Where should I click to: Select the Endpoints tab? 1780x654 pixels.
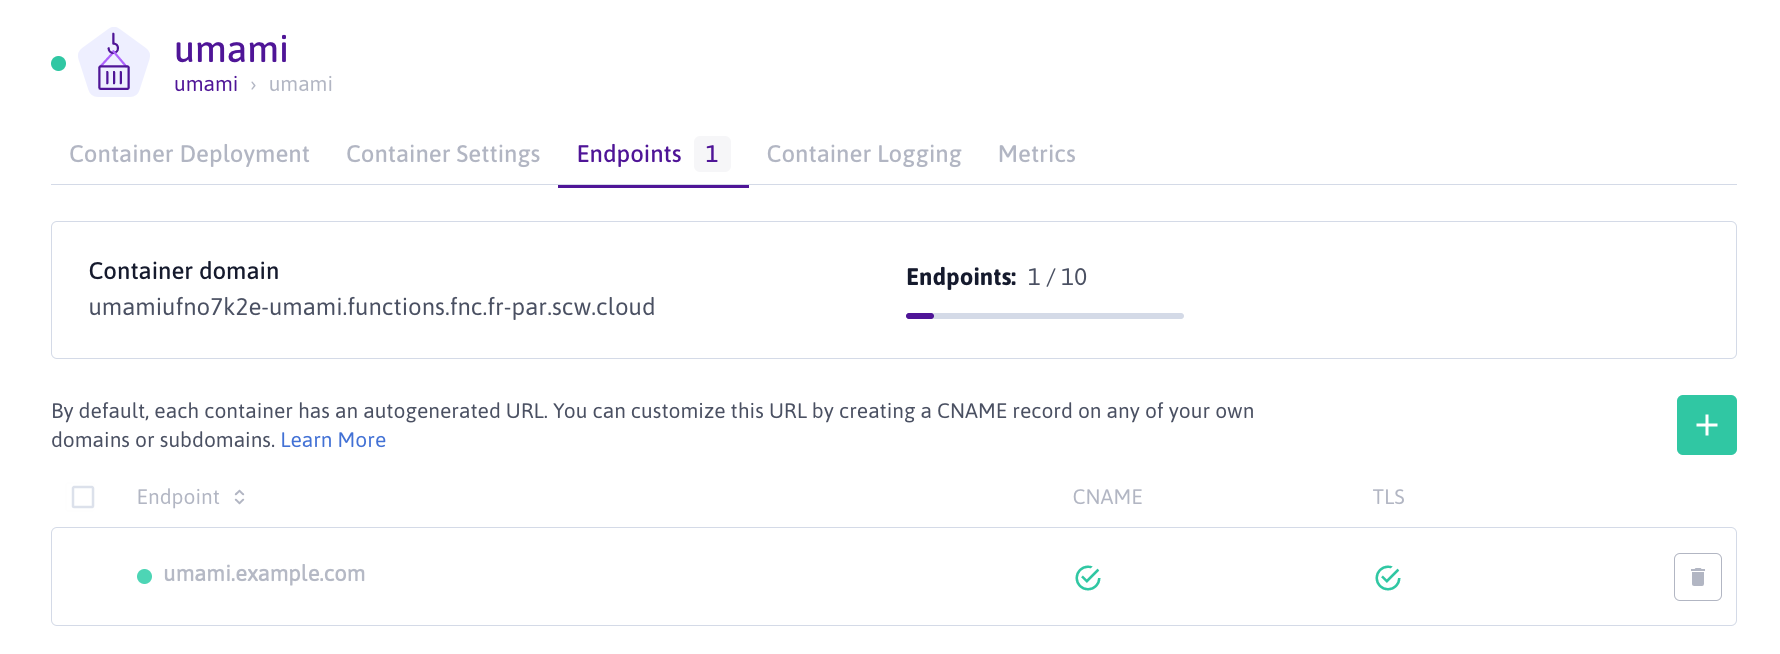[x=629, y=154]
